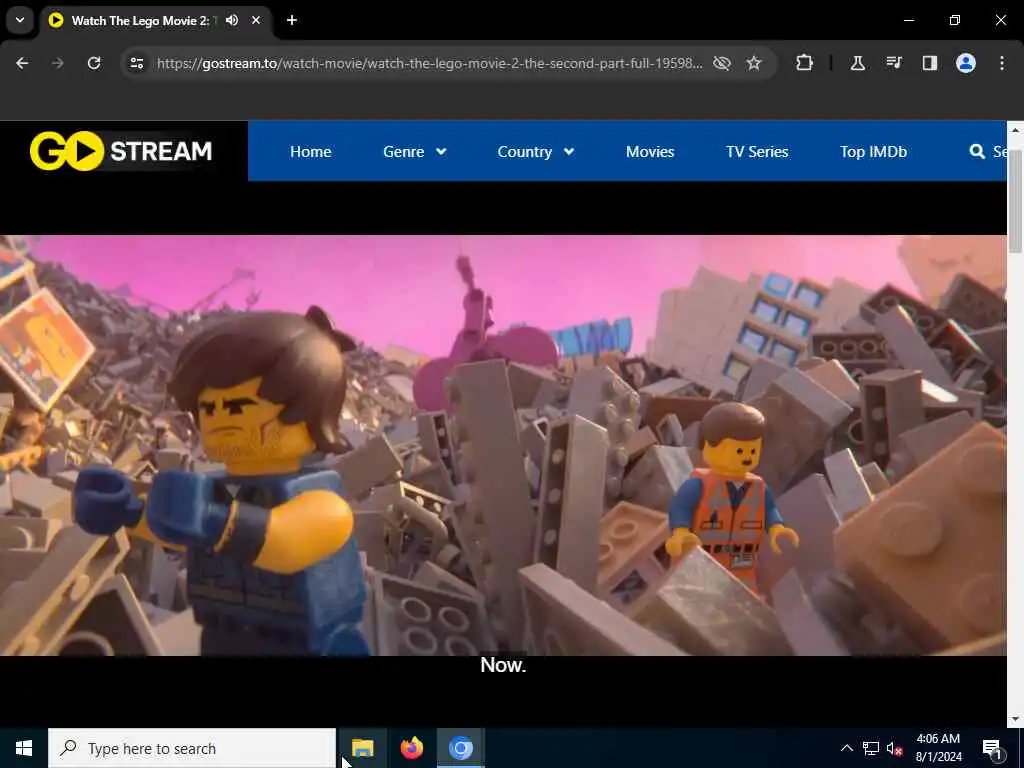Click the GoStream logo
Screen dimensions: 1024x768
(x=121, y=151)
